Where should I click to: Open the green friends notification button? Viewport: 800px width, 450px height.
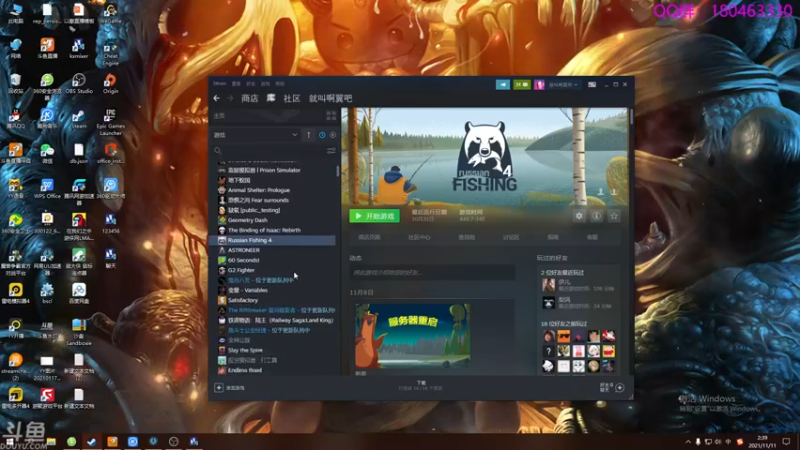coord(521,85)
